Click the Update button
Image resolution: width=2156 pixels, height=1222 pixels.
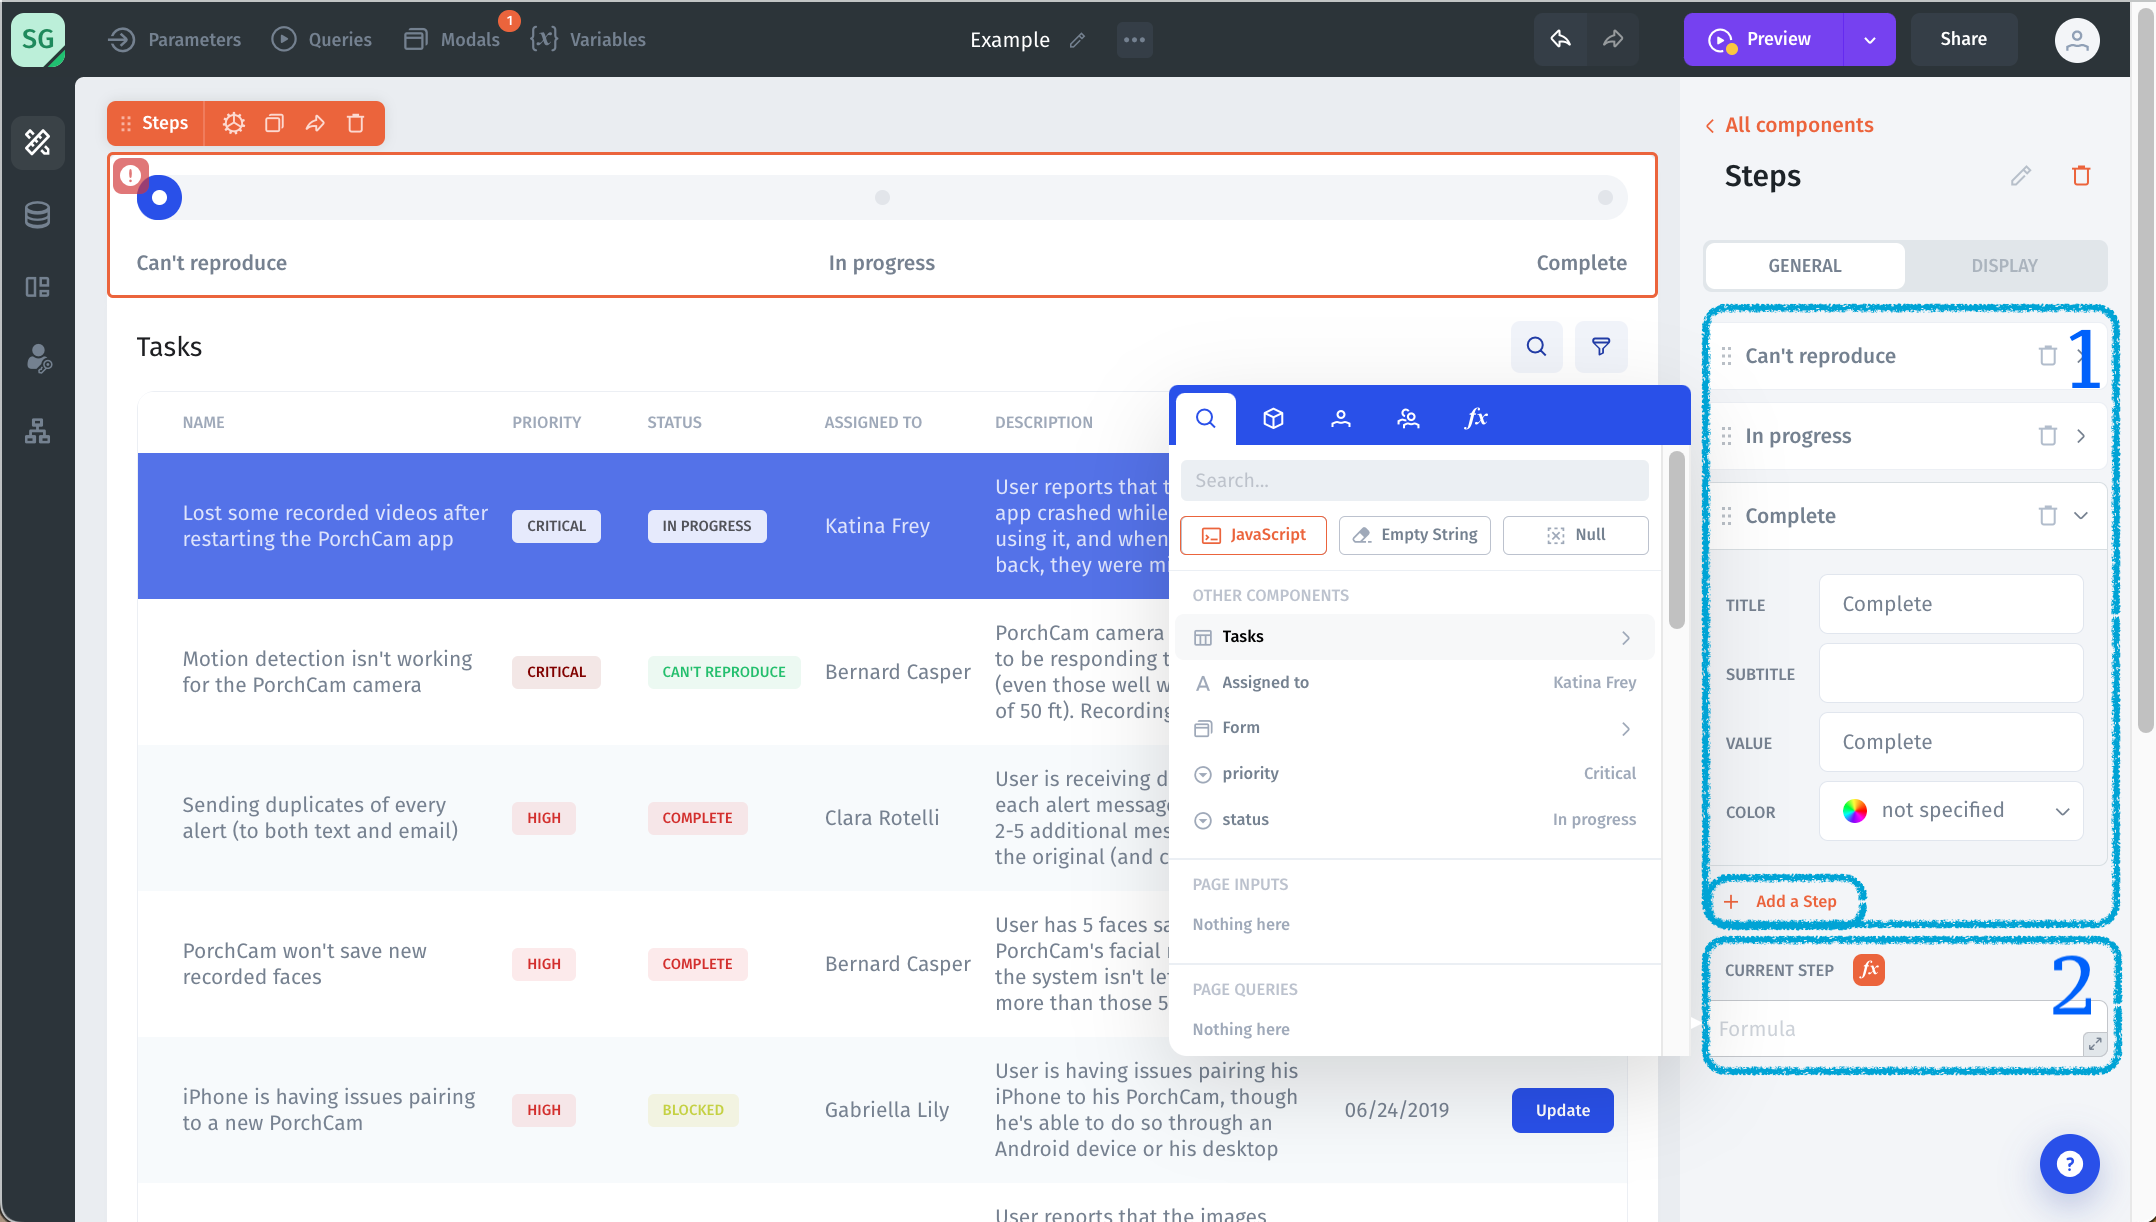click(1562, 1110)
